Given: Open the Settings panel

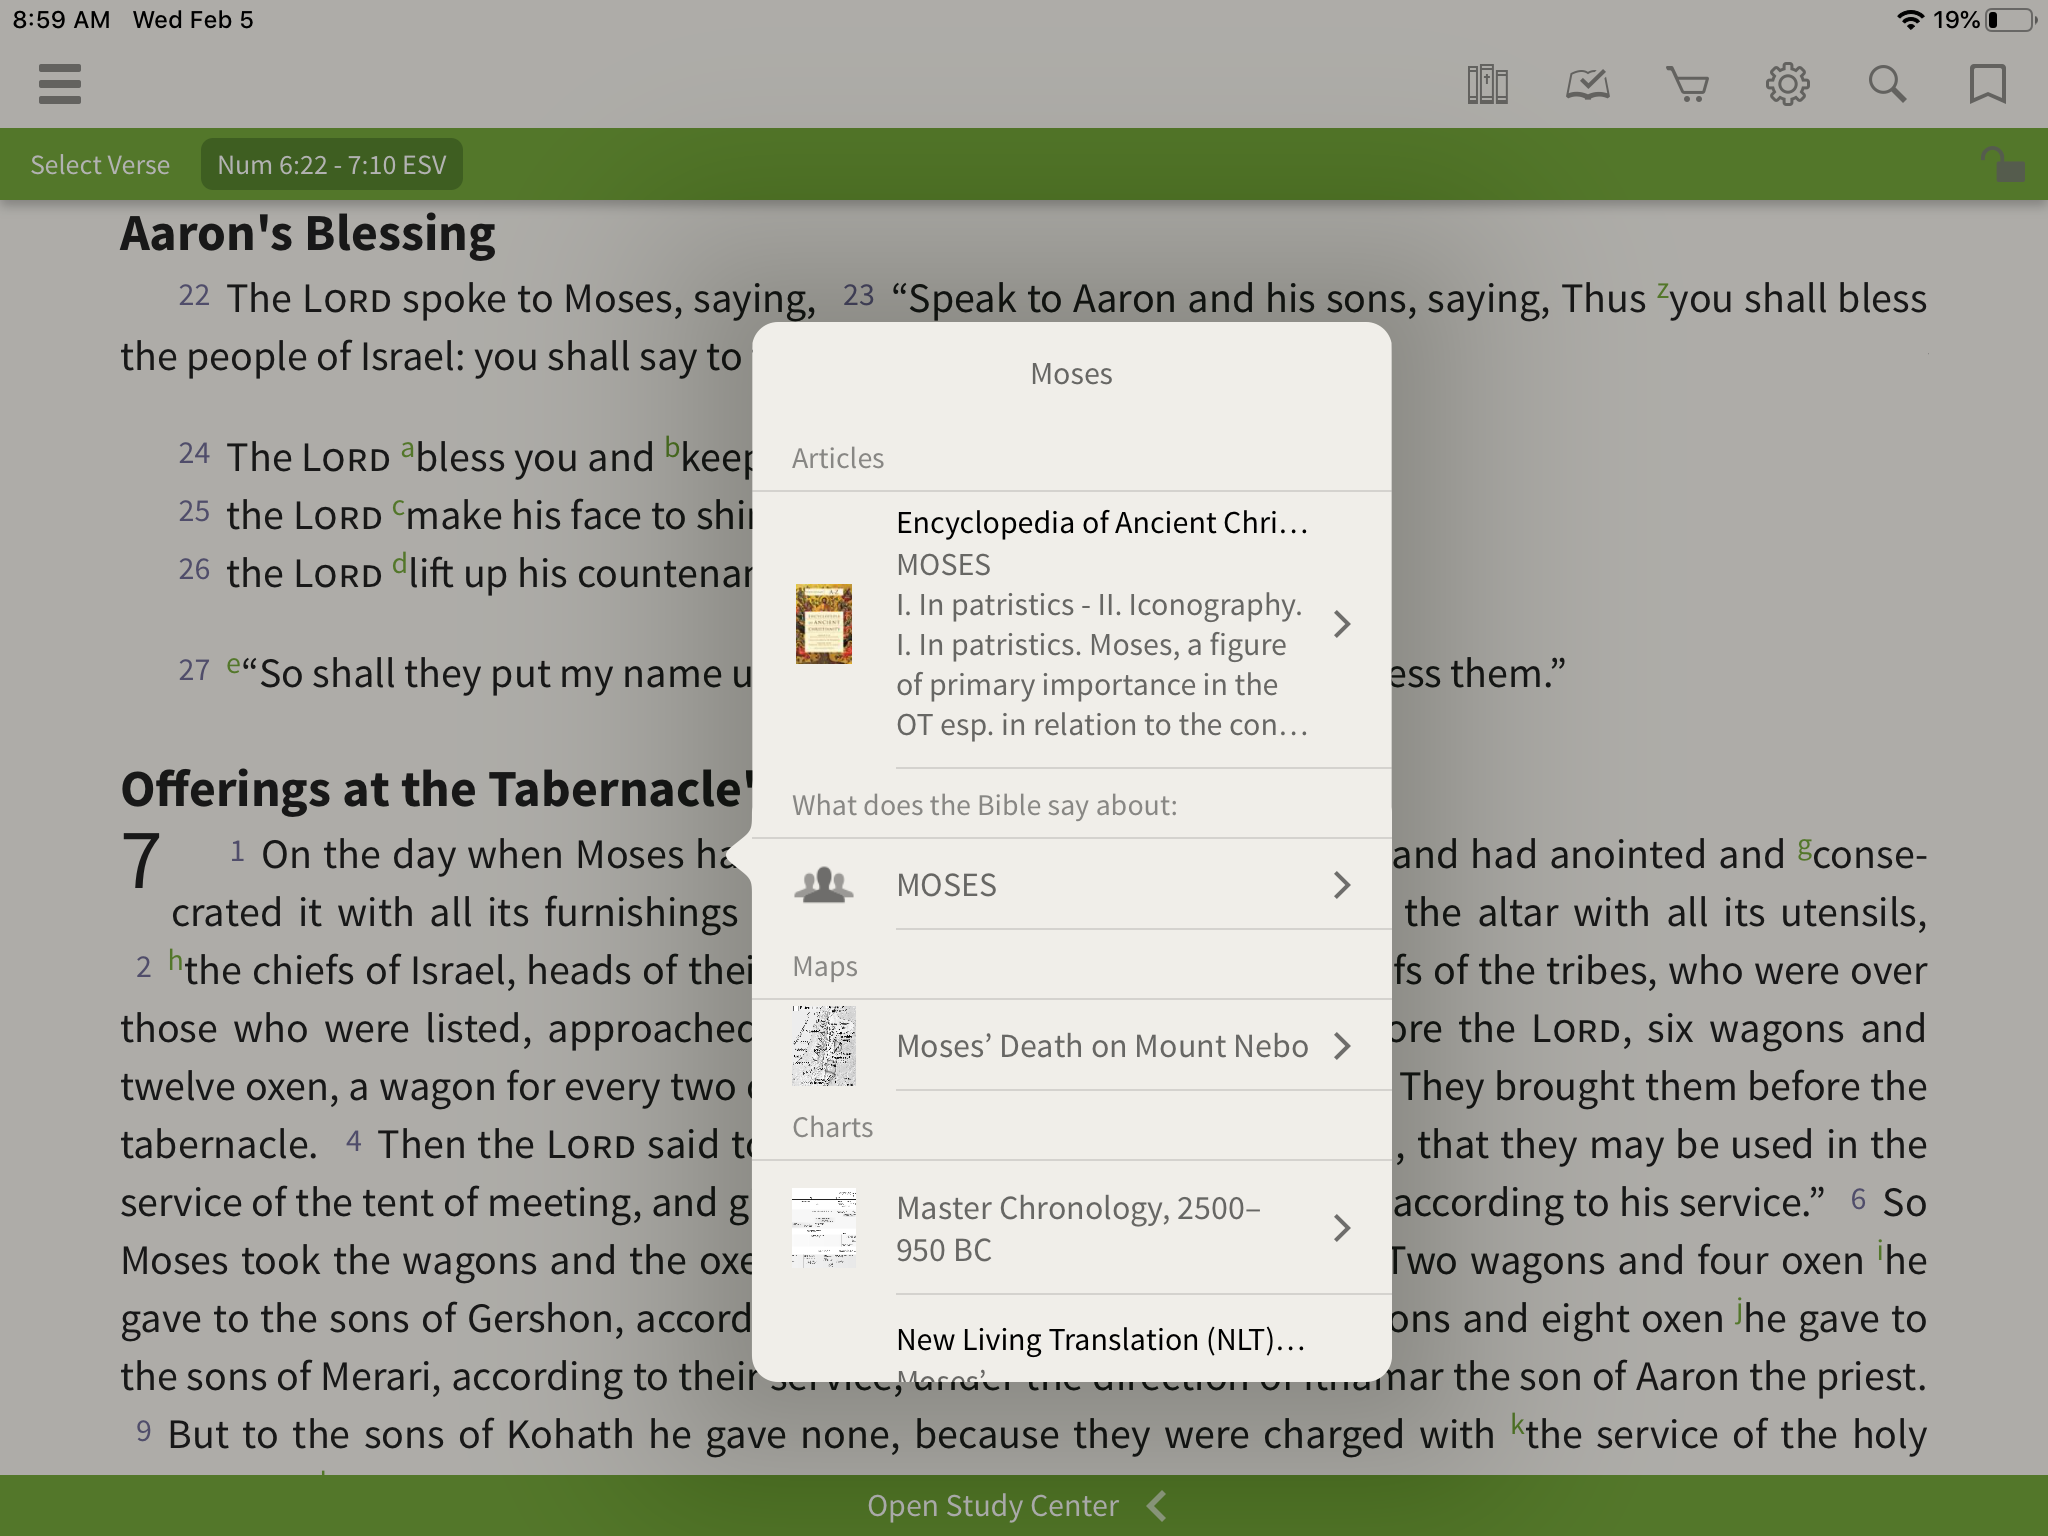Looking at the screenshot, I should tap(1787, 84).
